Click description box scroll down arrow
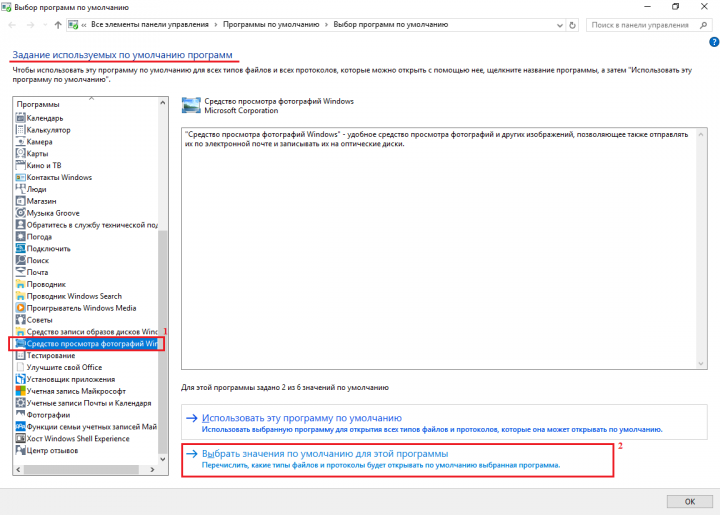Viewport: 720px width, 515px height. click(x=701, y=364)
